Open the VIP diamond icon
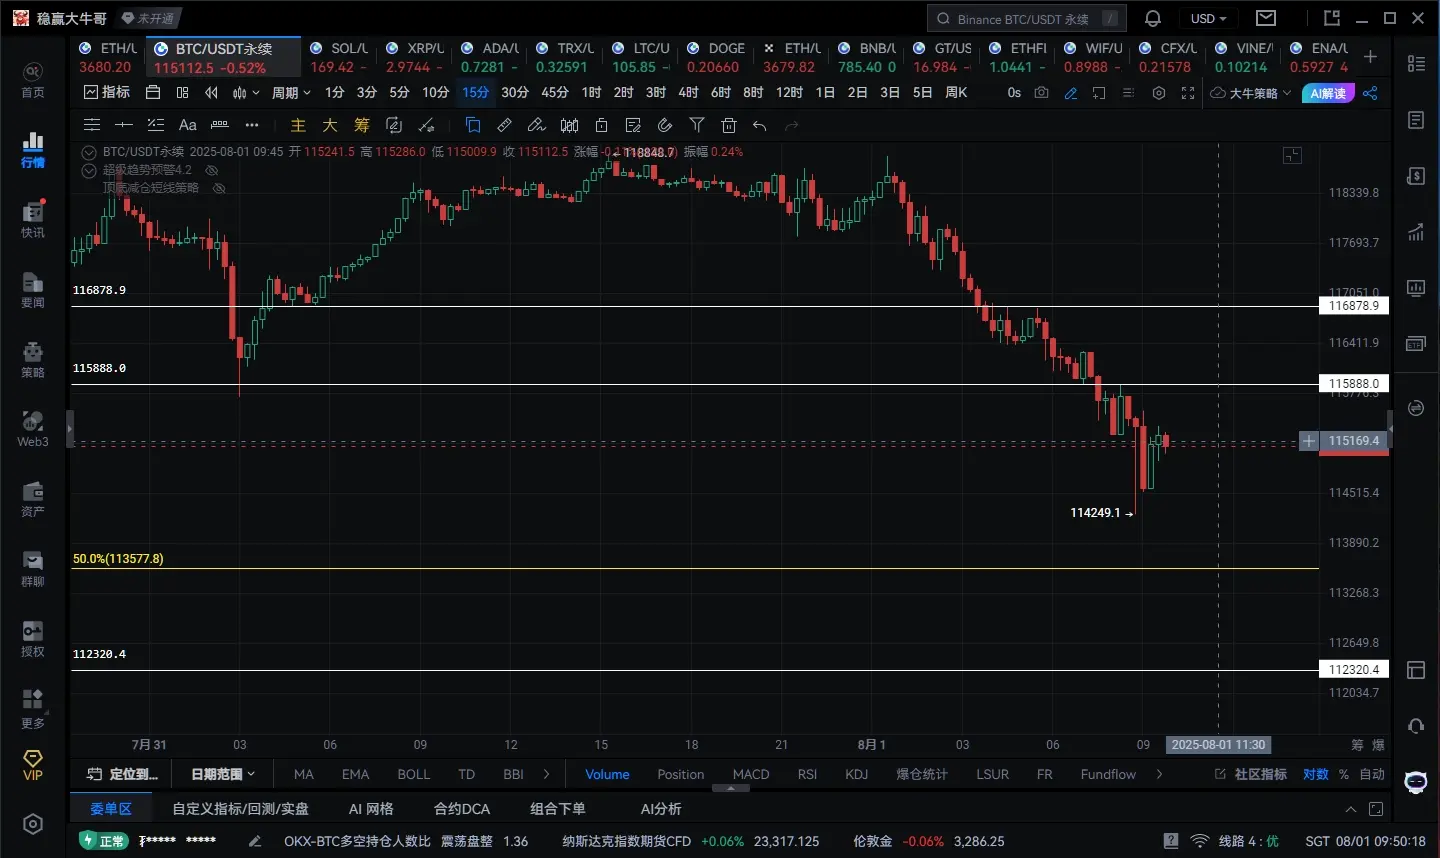1440x858 pixels. 33,765
